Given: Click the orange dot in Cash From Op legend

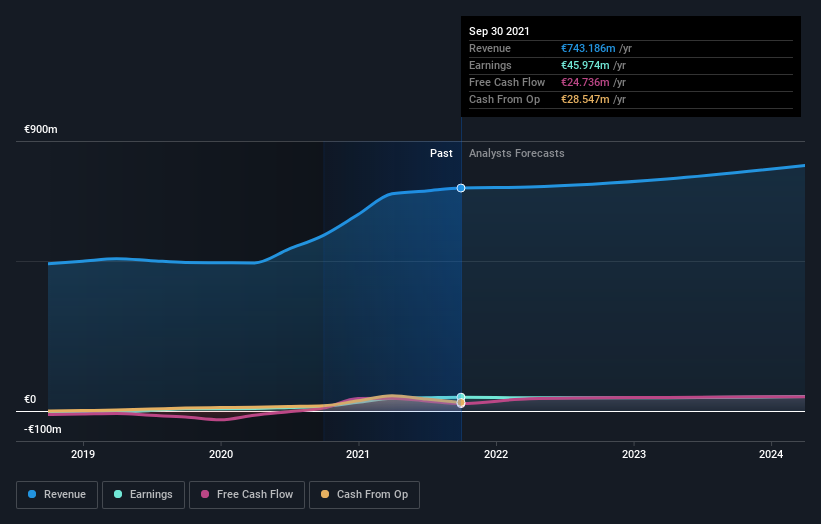Looking at the screenshot, I should coord(325,494).
